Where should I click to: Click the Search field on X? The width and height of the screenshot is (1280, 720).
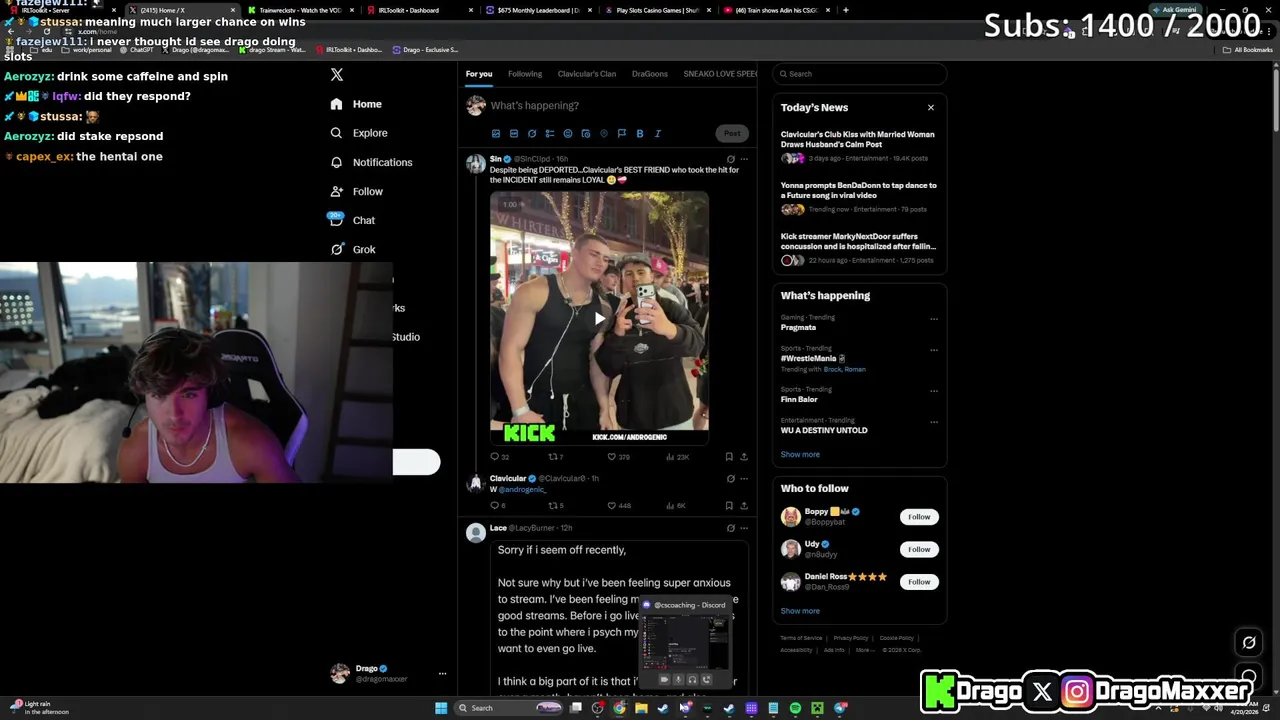point(859,74)
